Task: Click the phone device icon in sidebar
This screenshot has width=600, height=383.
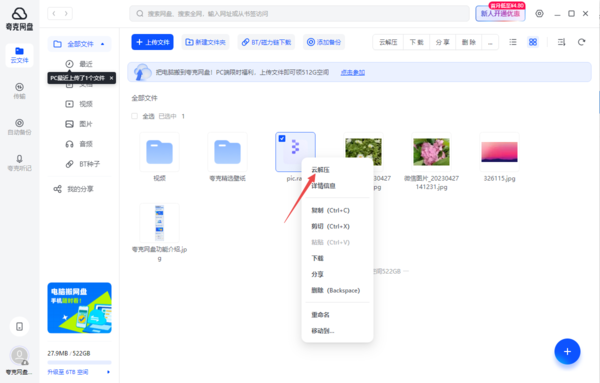Action: [20, 326]
